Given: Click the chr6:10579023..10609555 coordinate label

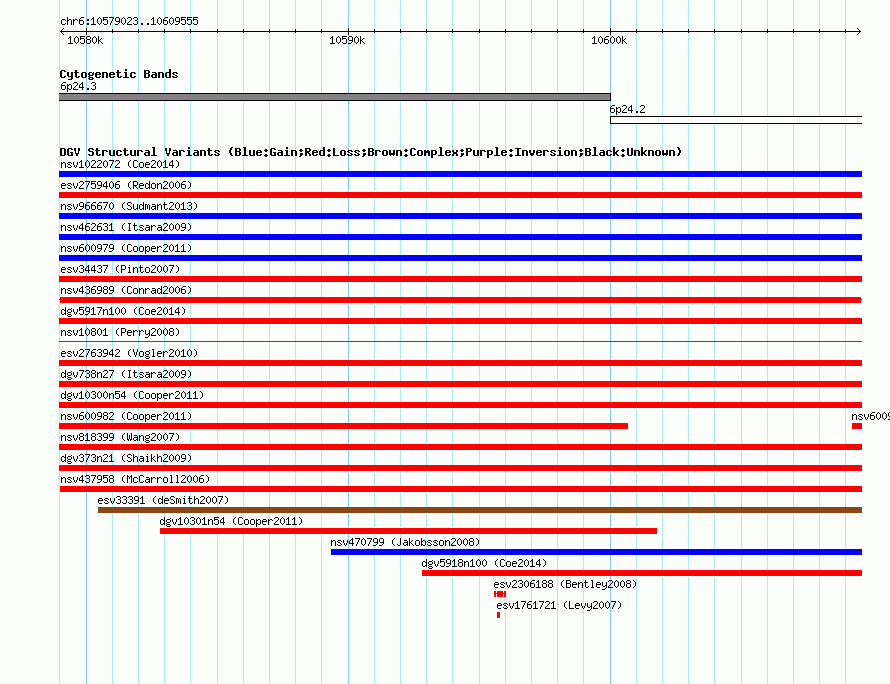Looking at the screenshot, I should coord(129,21).
